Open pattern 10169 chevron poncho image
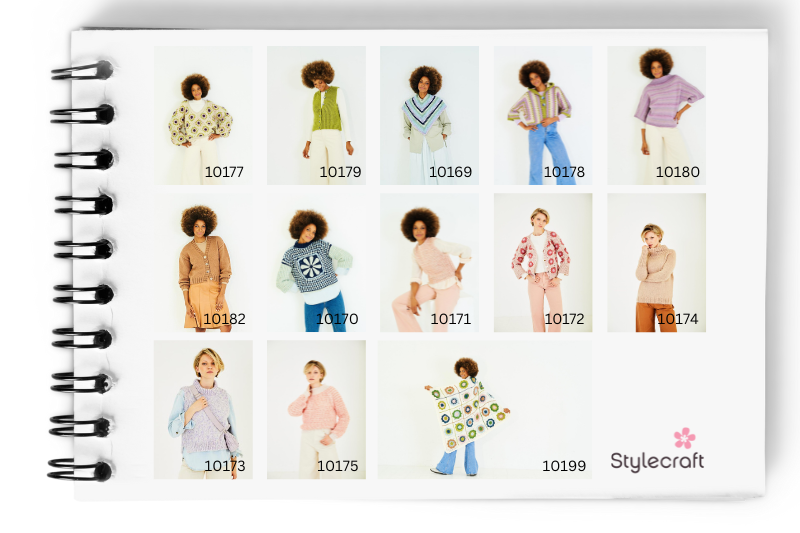This screenshot has width=800, height=533. pyautogui.click(x=429, y=115)
